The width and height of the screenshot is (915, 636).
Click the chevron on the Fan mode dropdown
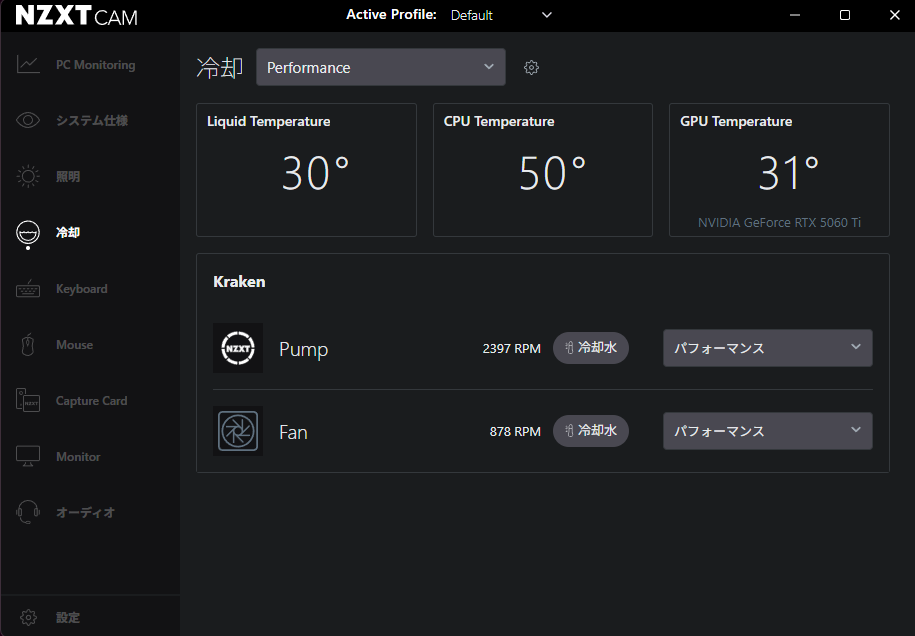click(855, 429)
